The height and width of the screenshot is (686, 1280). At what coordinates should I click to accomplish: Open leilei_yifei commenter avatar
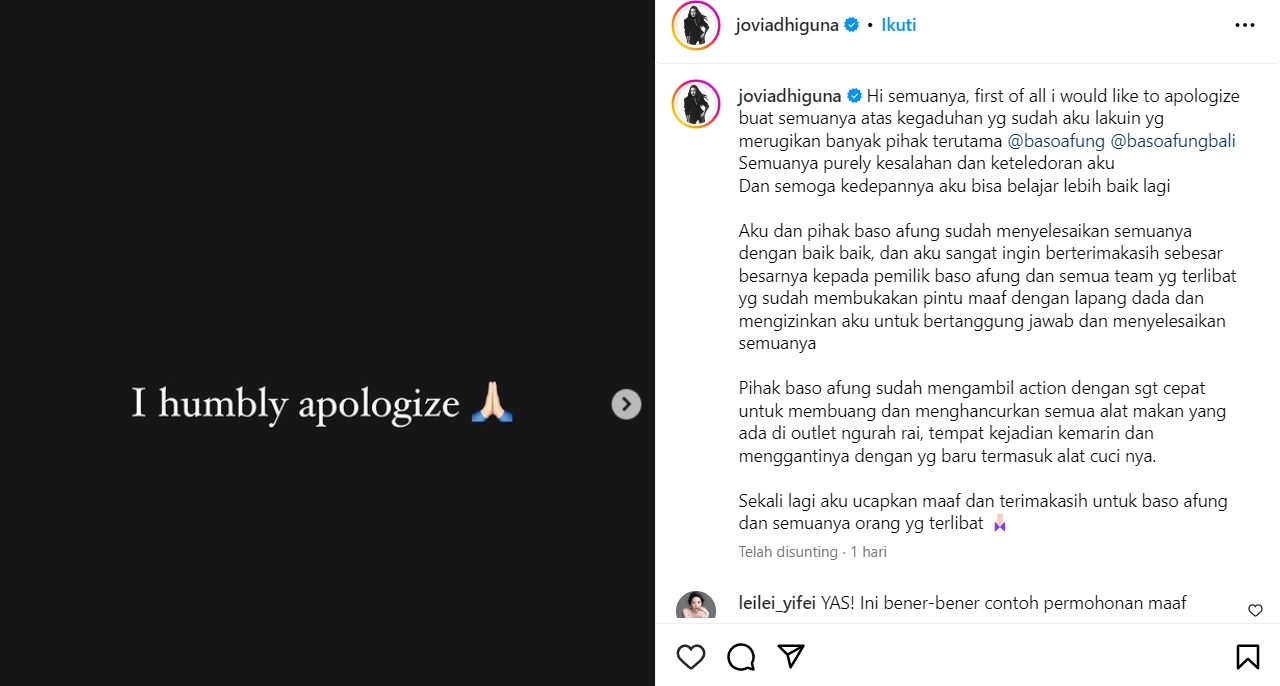[x=696, y=607]
